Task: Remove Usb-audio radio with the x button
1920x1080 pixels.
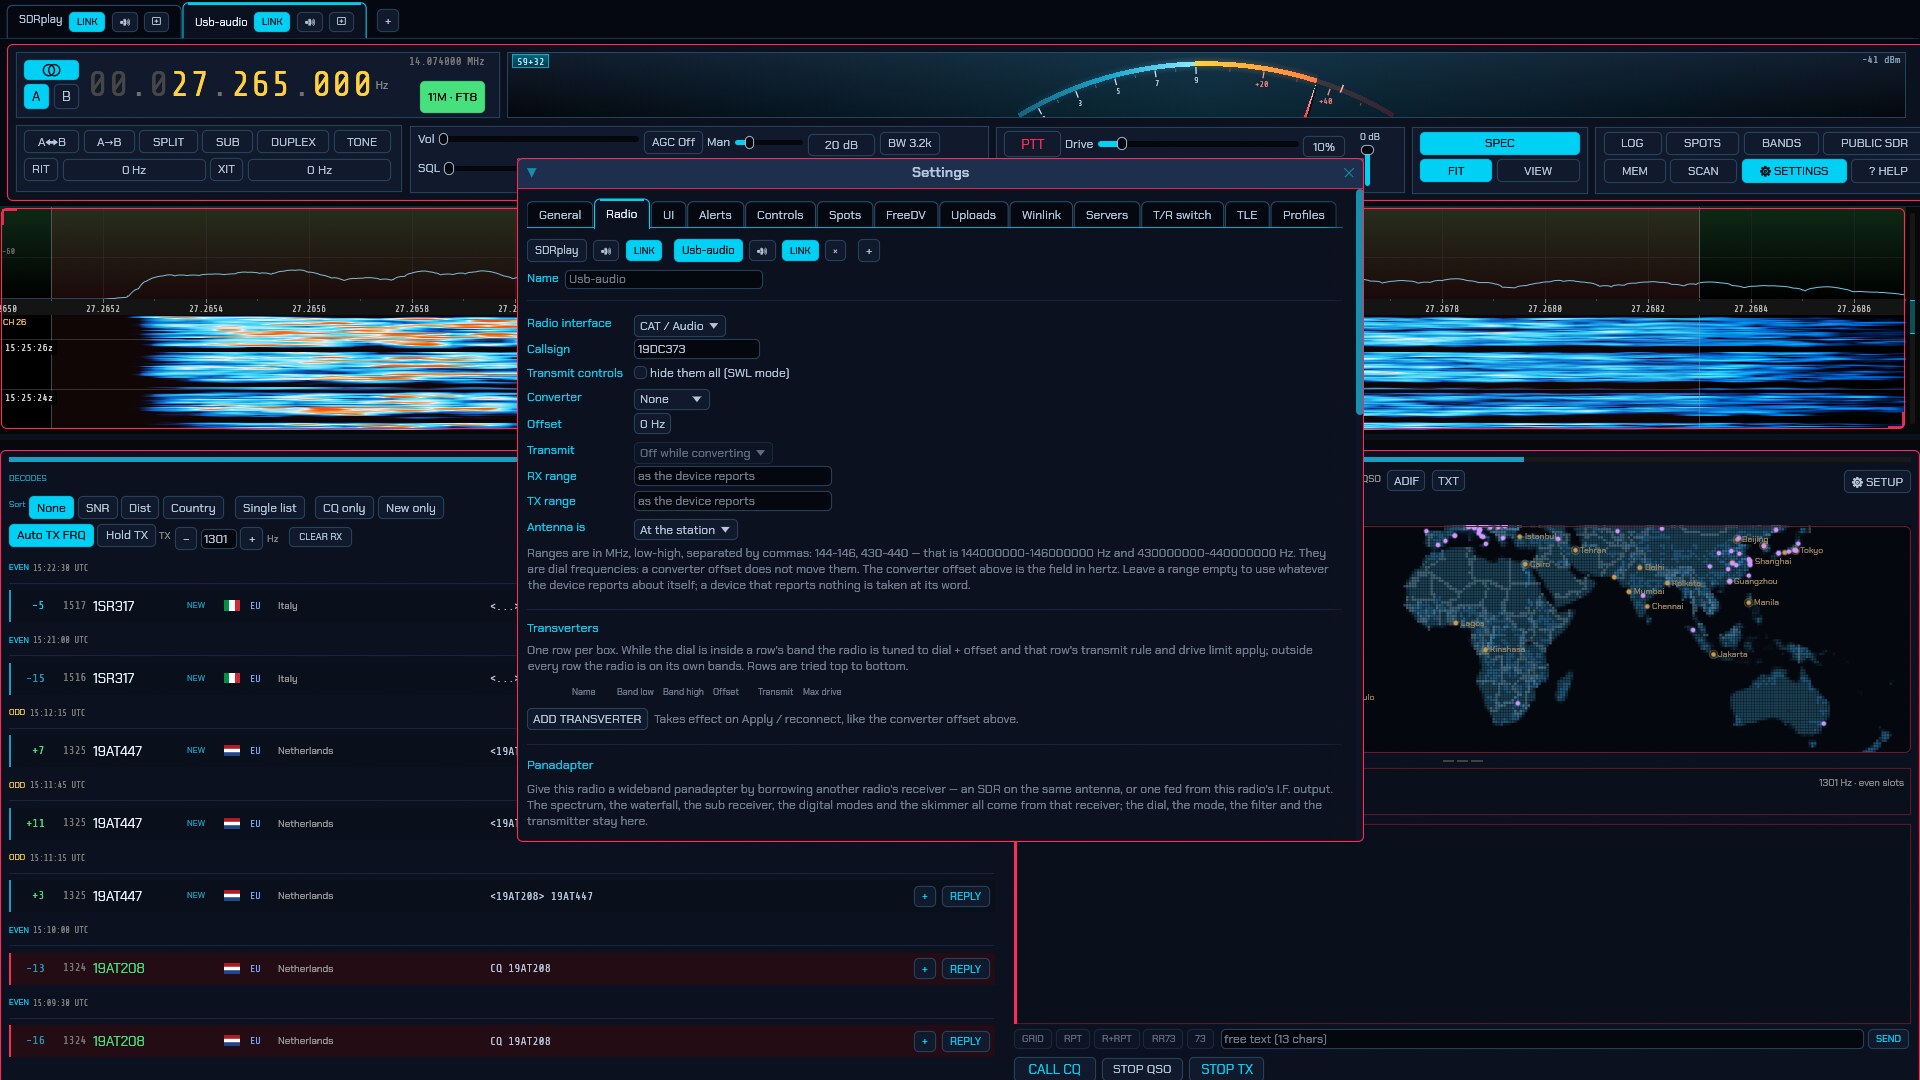Action: [x=835, y=251]
